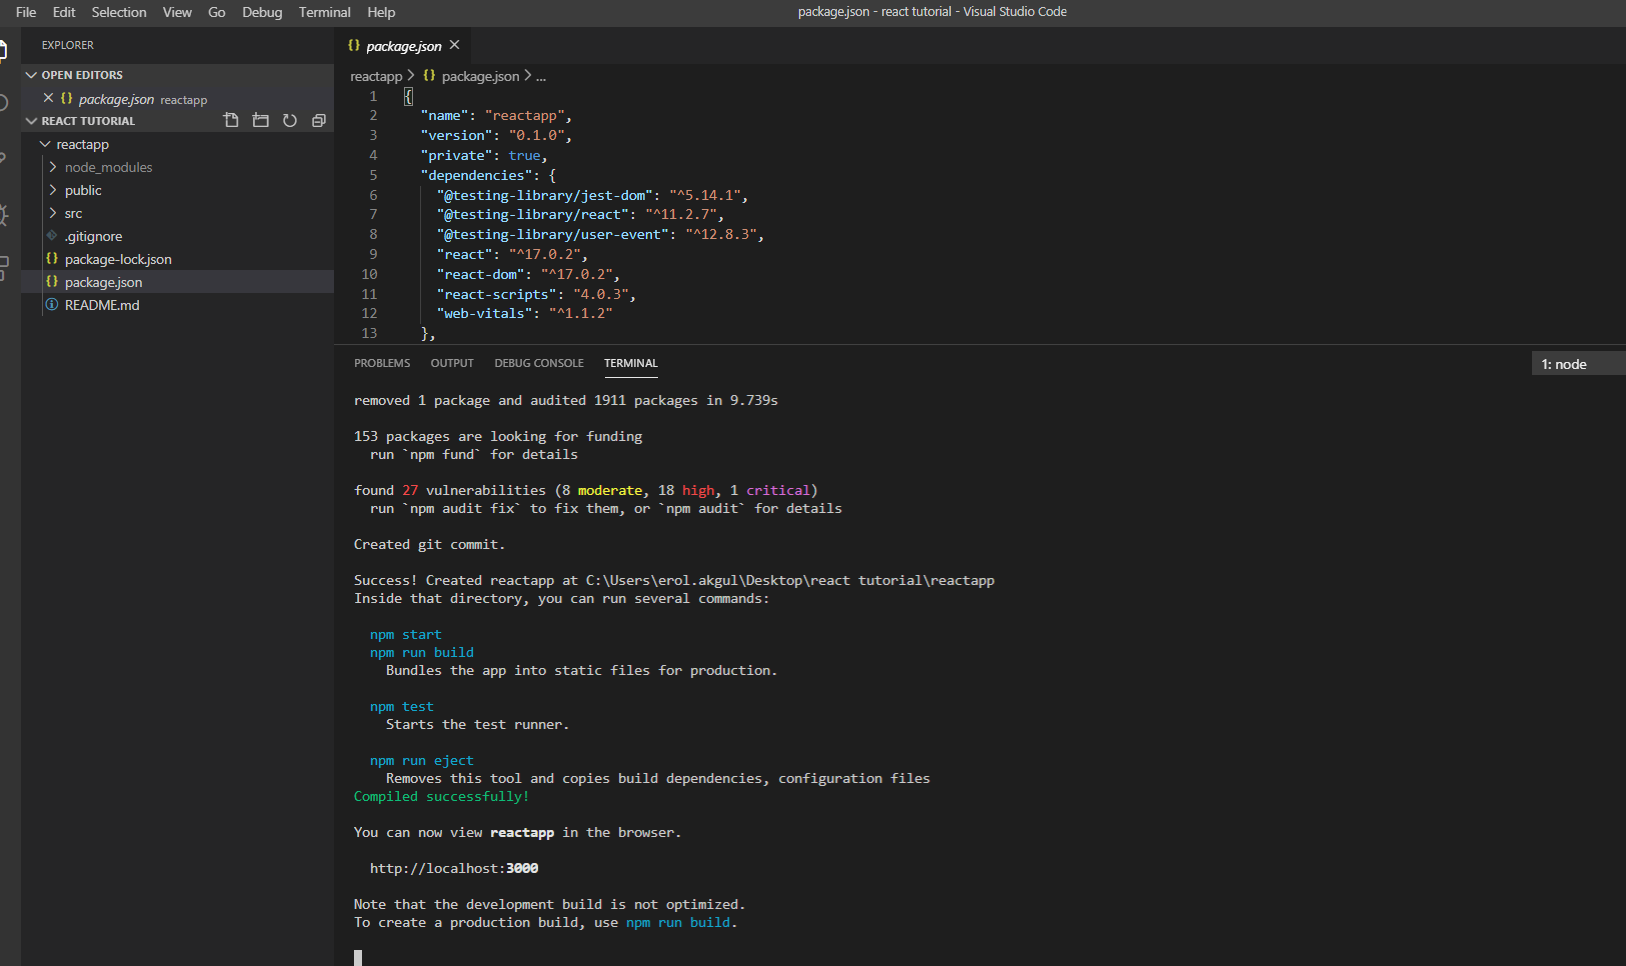Viewport: 1626px width, 966px height.
Task: Switch to the Problems tab
Action: pos(382,363)
